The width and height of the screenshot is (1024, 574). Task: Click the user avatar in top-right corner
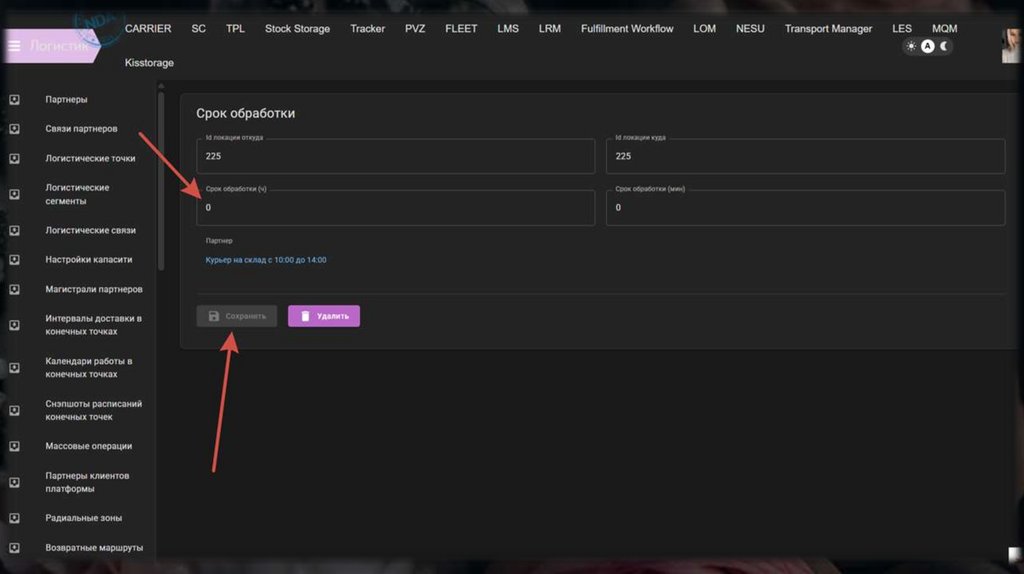1011,46
